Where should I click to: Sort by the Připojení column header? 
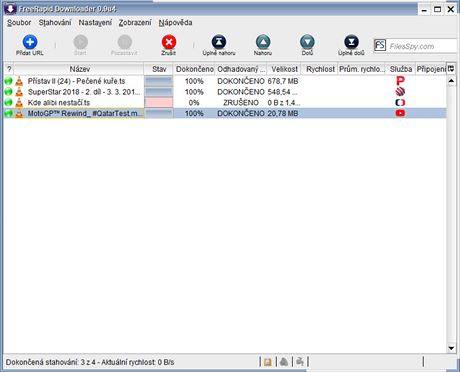(431, 69)
